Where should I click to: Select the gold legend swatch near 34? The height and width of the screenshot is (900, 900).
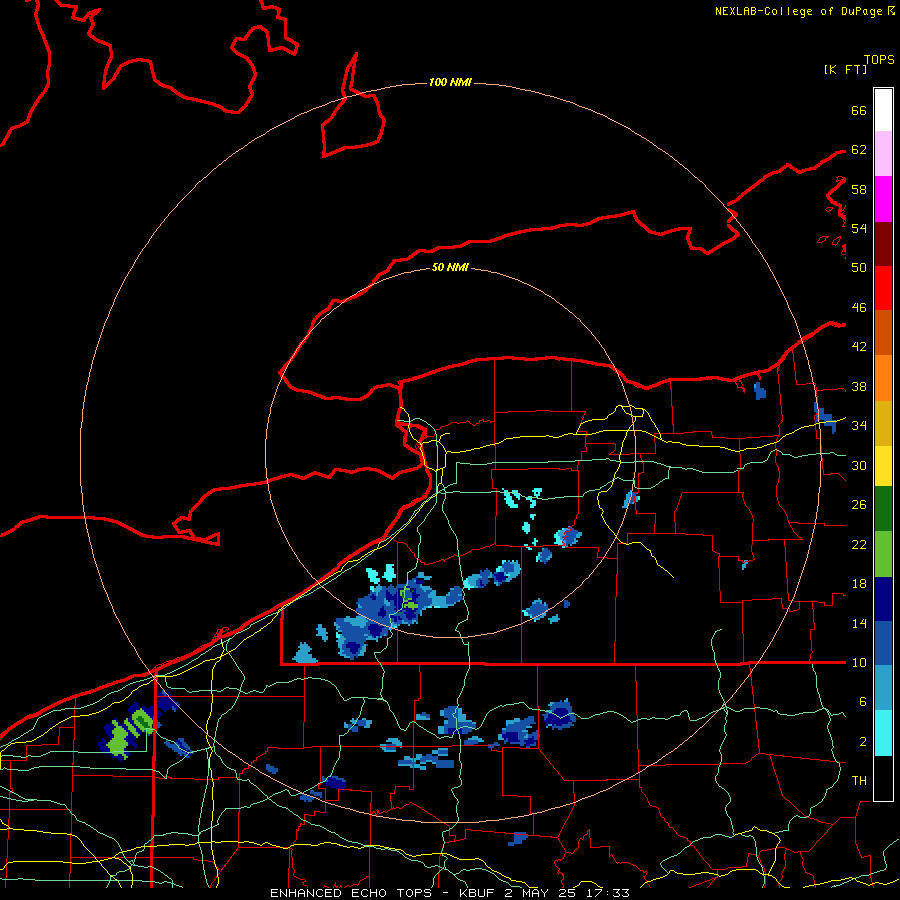coord(883,422)
